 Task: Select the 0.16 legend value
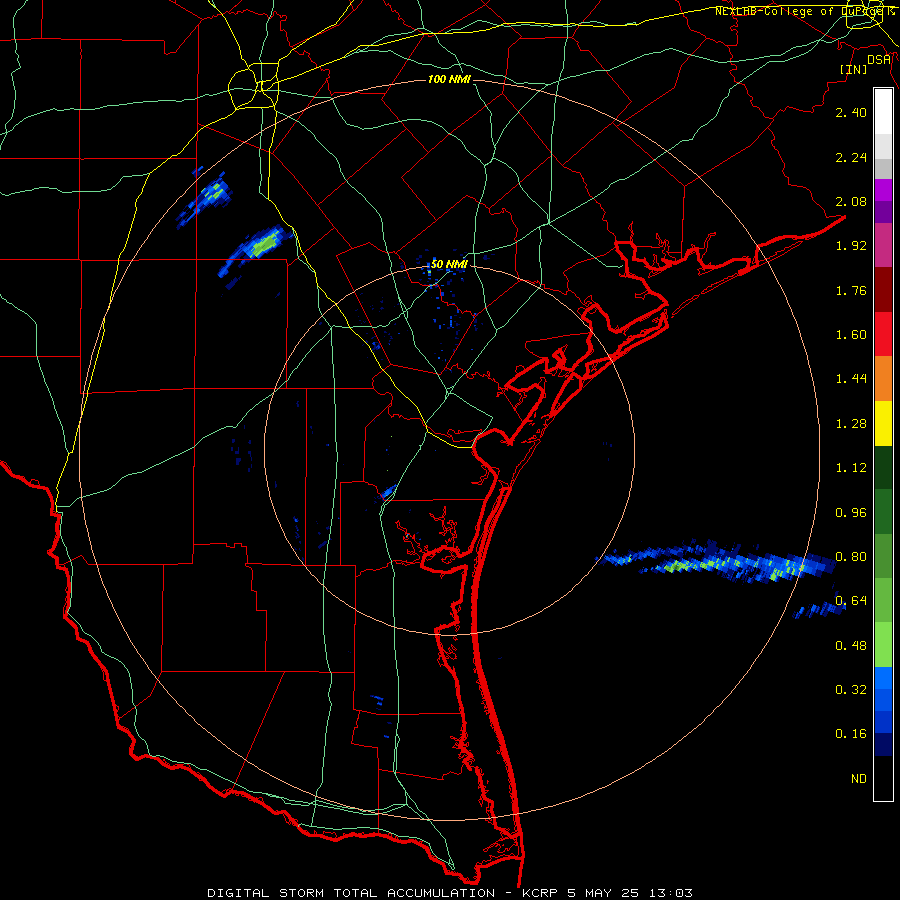click(851, 734)
